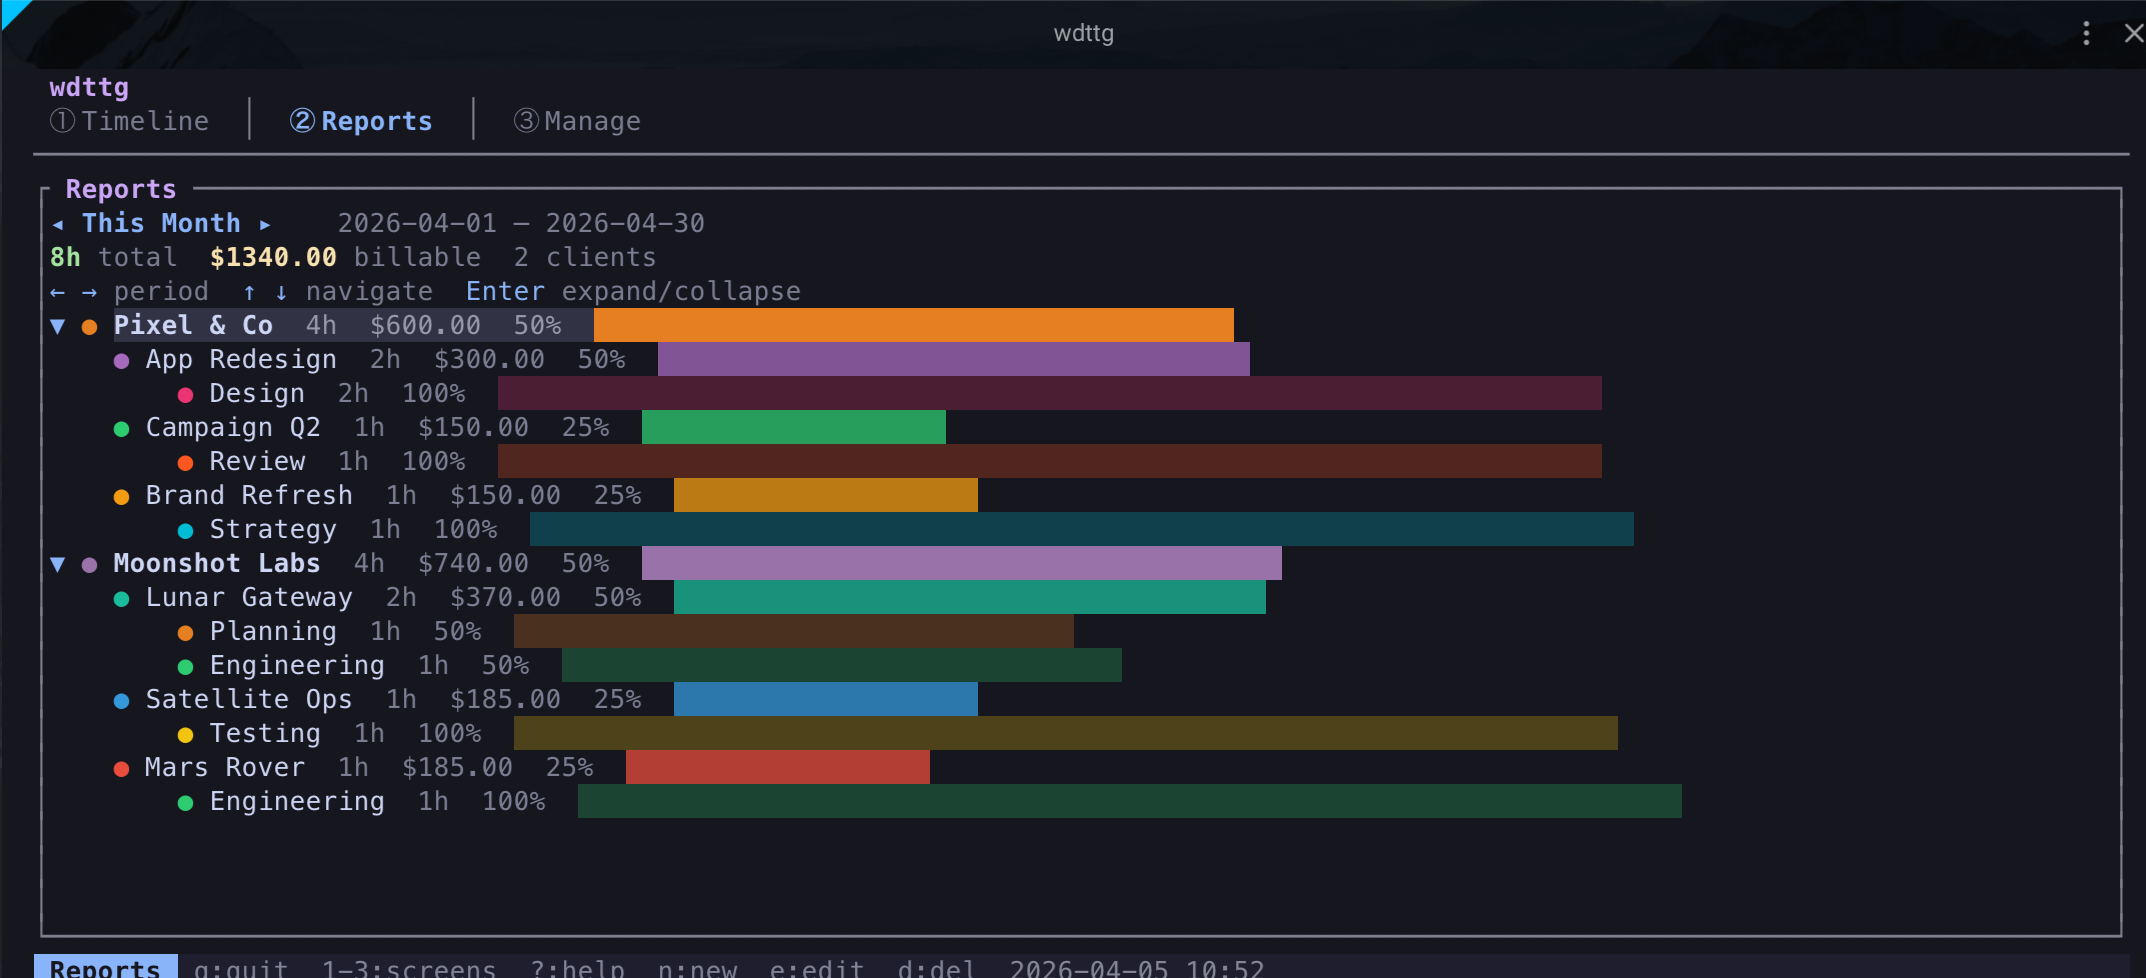Click the $1340.00 billable total
Viewport: 2146px width, 978px height.
[x=273, y=258]
